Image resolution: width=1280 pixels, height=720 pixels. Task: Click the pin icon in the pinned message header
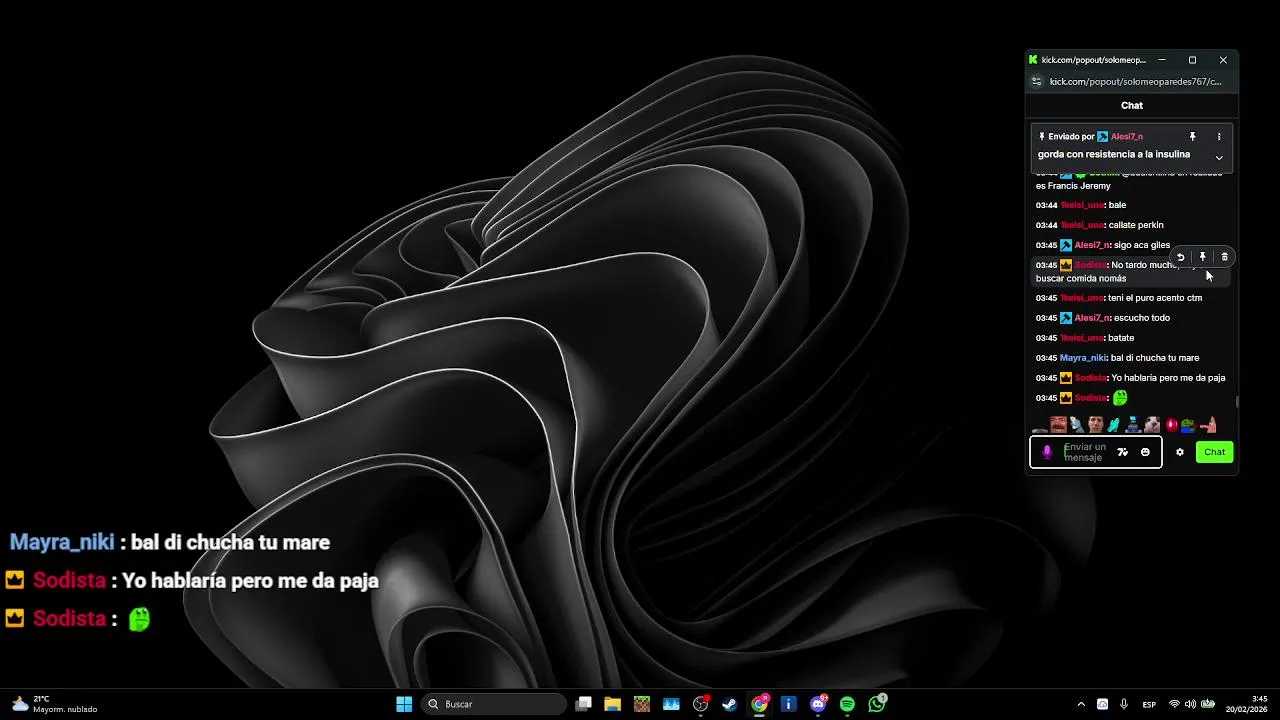(x=1192, y=136)
